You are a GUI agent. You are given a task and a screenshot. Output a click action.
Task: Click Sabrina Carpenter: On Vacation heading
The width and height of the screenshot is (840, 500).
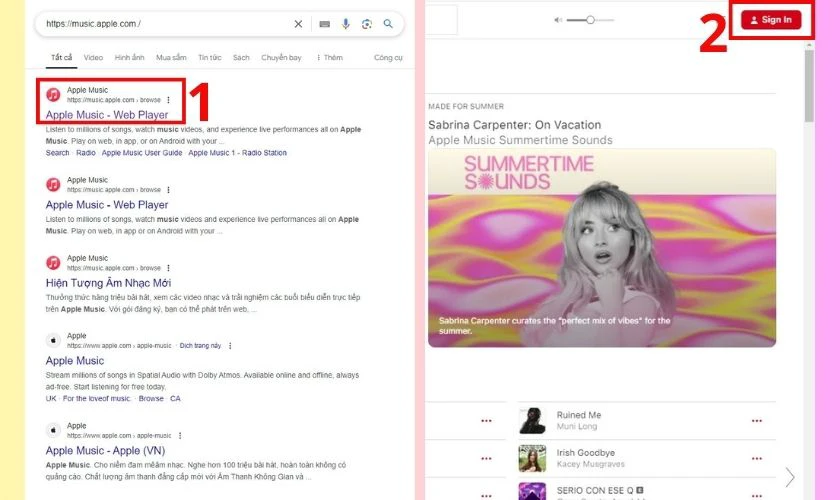click(x=514, y=125)
